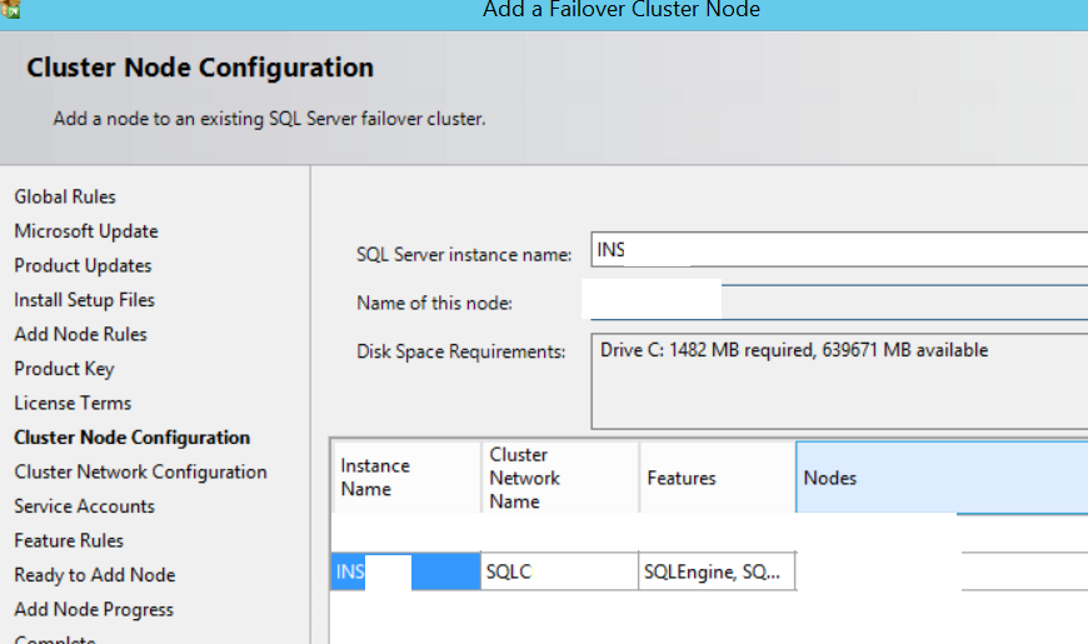Click the Name of this node field
This screenshot has width=1088, height=644.
pos(840,302)
